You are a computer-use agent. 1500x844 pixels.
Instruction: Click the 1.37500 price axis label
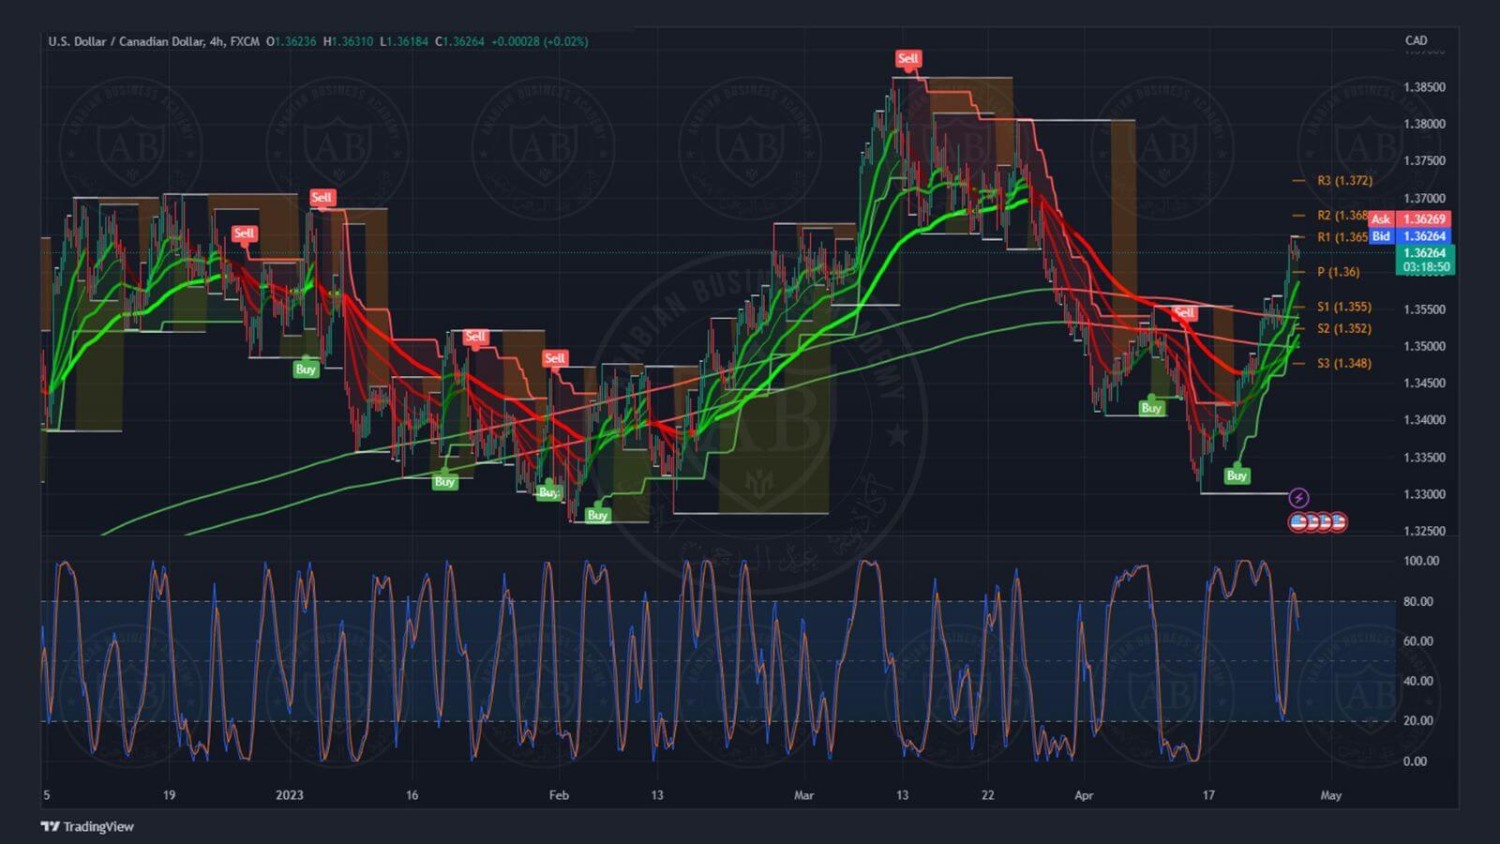pyautogui.click(x=1424, y=161)
